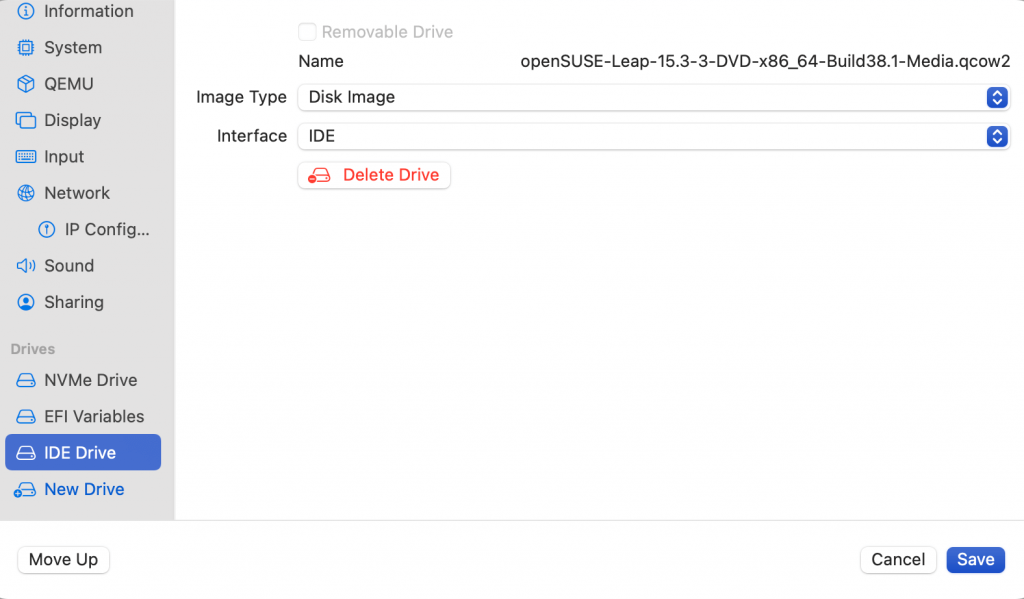Select the highlighted IDE Drive entry

[x=83, y=453]
